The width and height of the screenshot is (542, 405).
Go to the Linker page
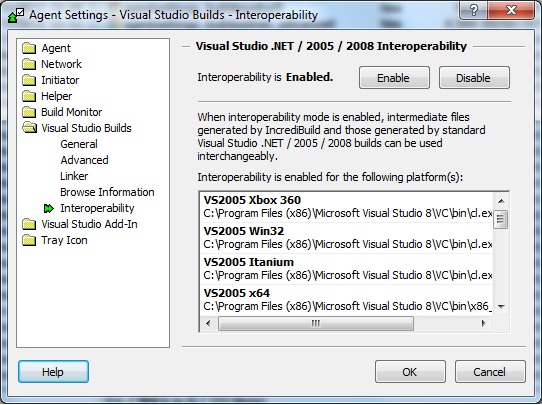click(x=74, y=176)
